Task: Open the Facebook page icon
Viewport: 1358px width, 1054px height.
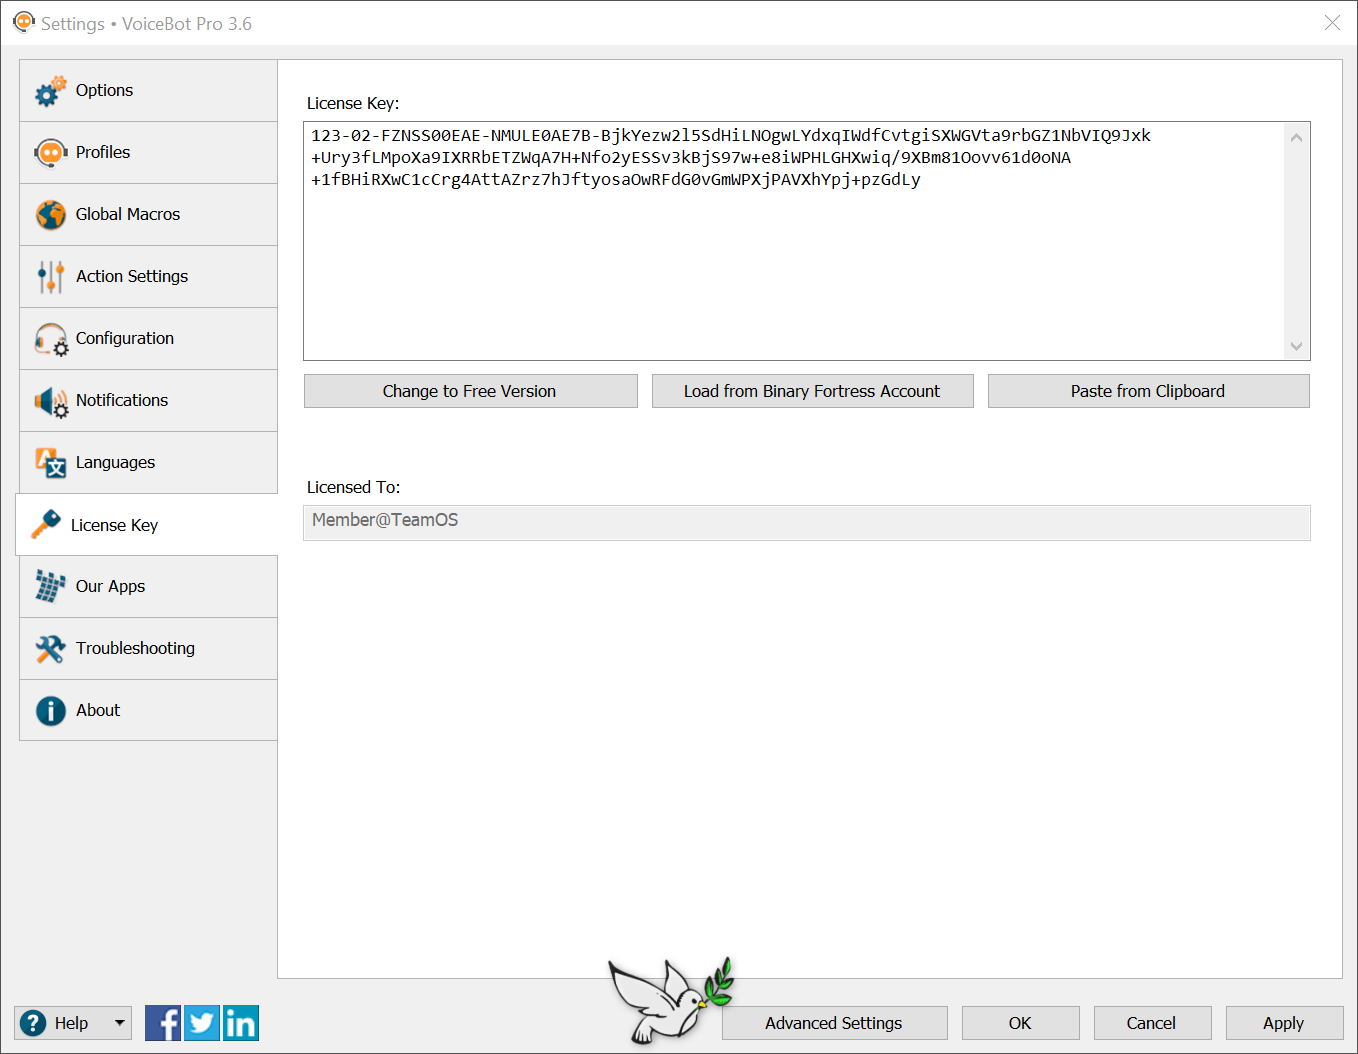Action: click(x=163, y=1023)
